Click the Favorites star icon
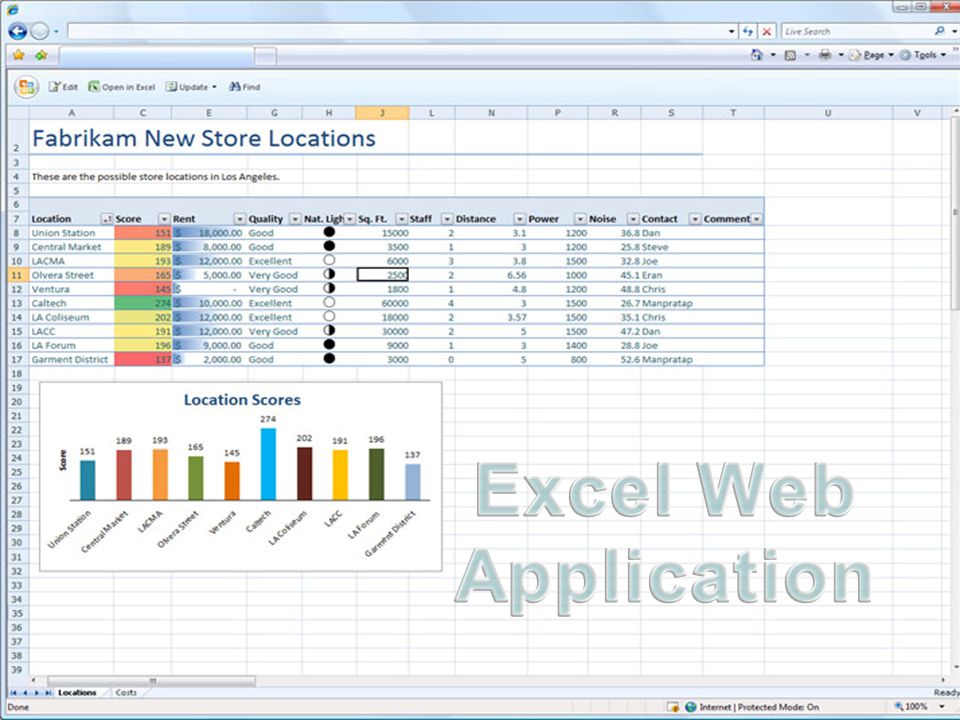Screen dimensions: 960x720 tap(18, 55)
